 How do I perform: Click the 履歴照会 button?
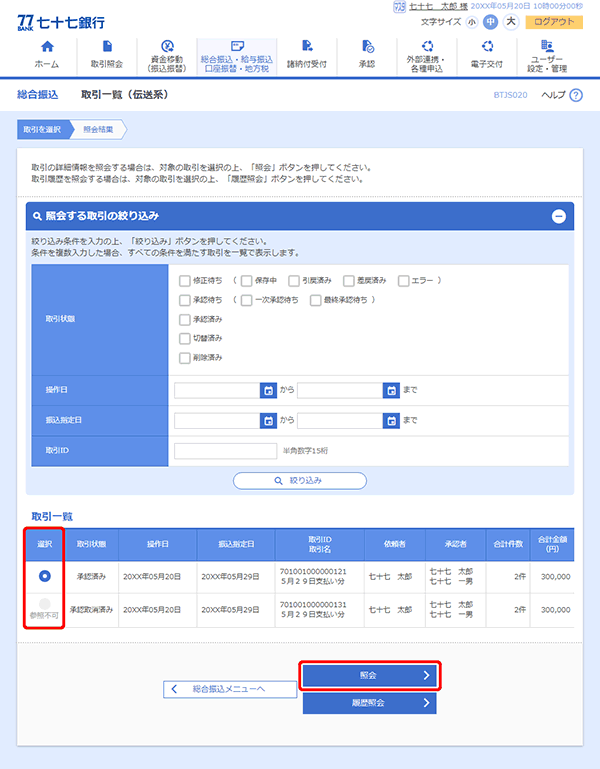pyautogui.click(x=369, y=703)
